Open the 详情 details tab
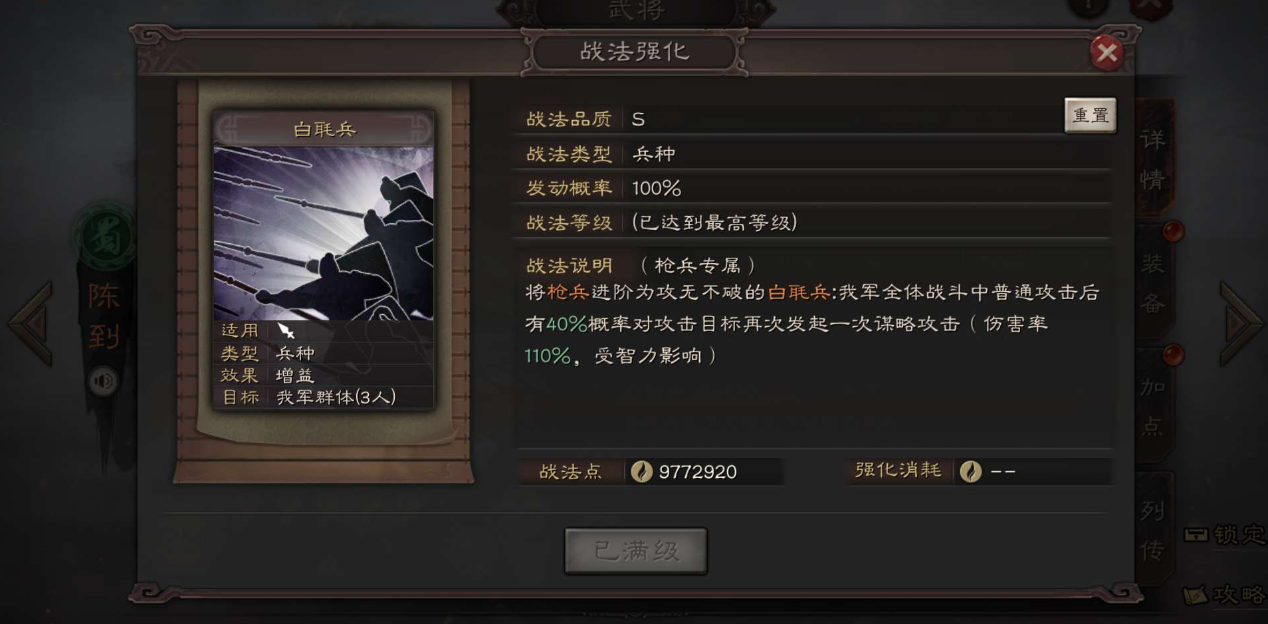 pyautogui.click(x=1153, y=160)
